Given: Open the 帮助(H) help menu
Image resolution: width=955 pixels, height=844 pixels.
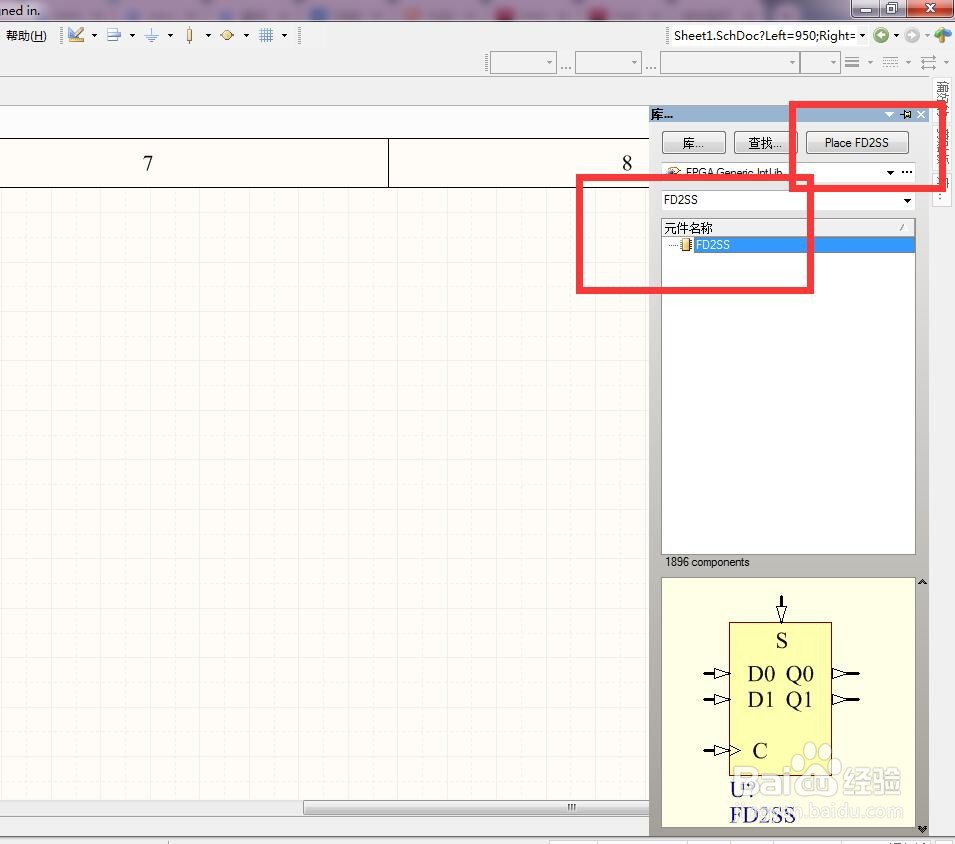Looking at the screenshot, I should click(x=26, y=35).
